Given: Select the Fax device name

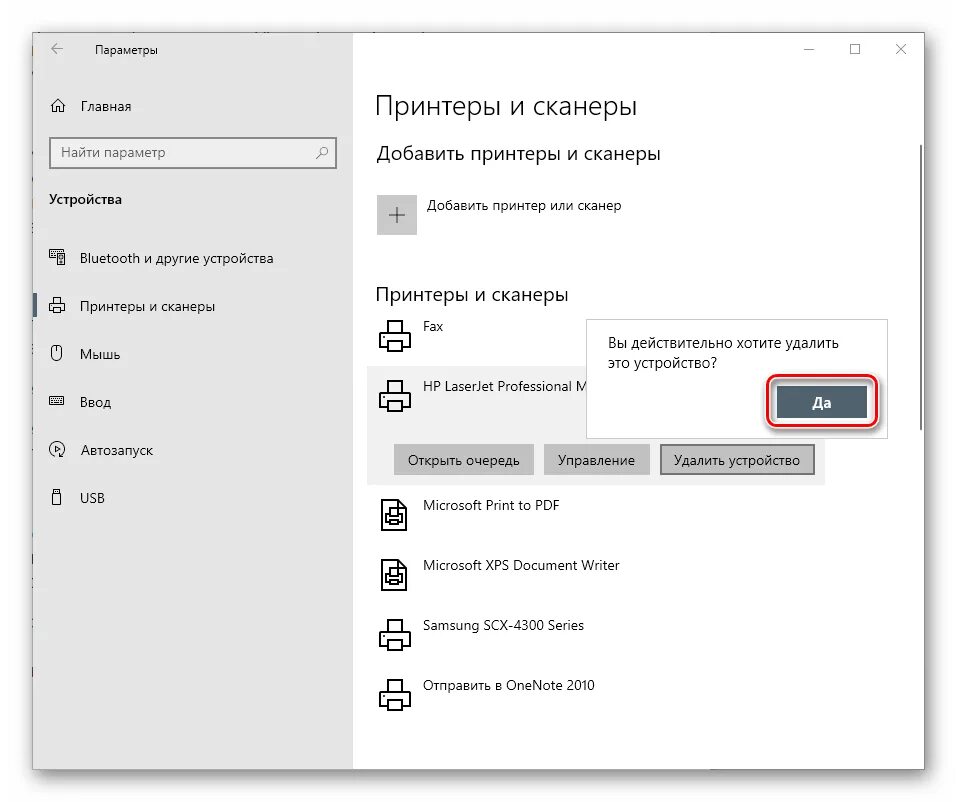Looking at the screenshot, I should pos(433,327).
